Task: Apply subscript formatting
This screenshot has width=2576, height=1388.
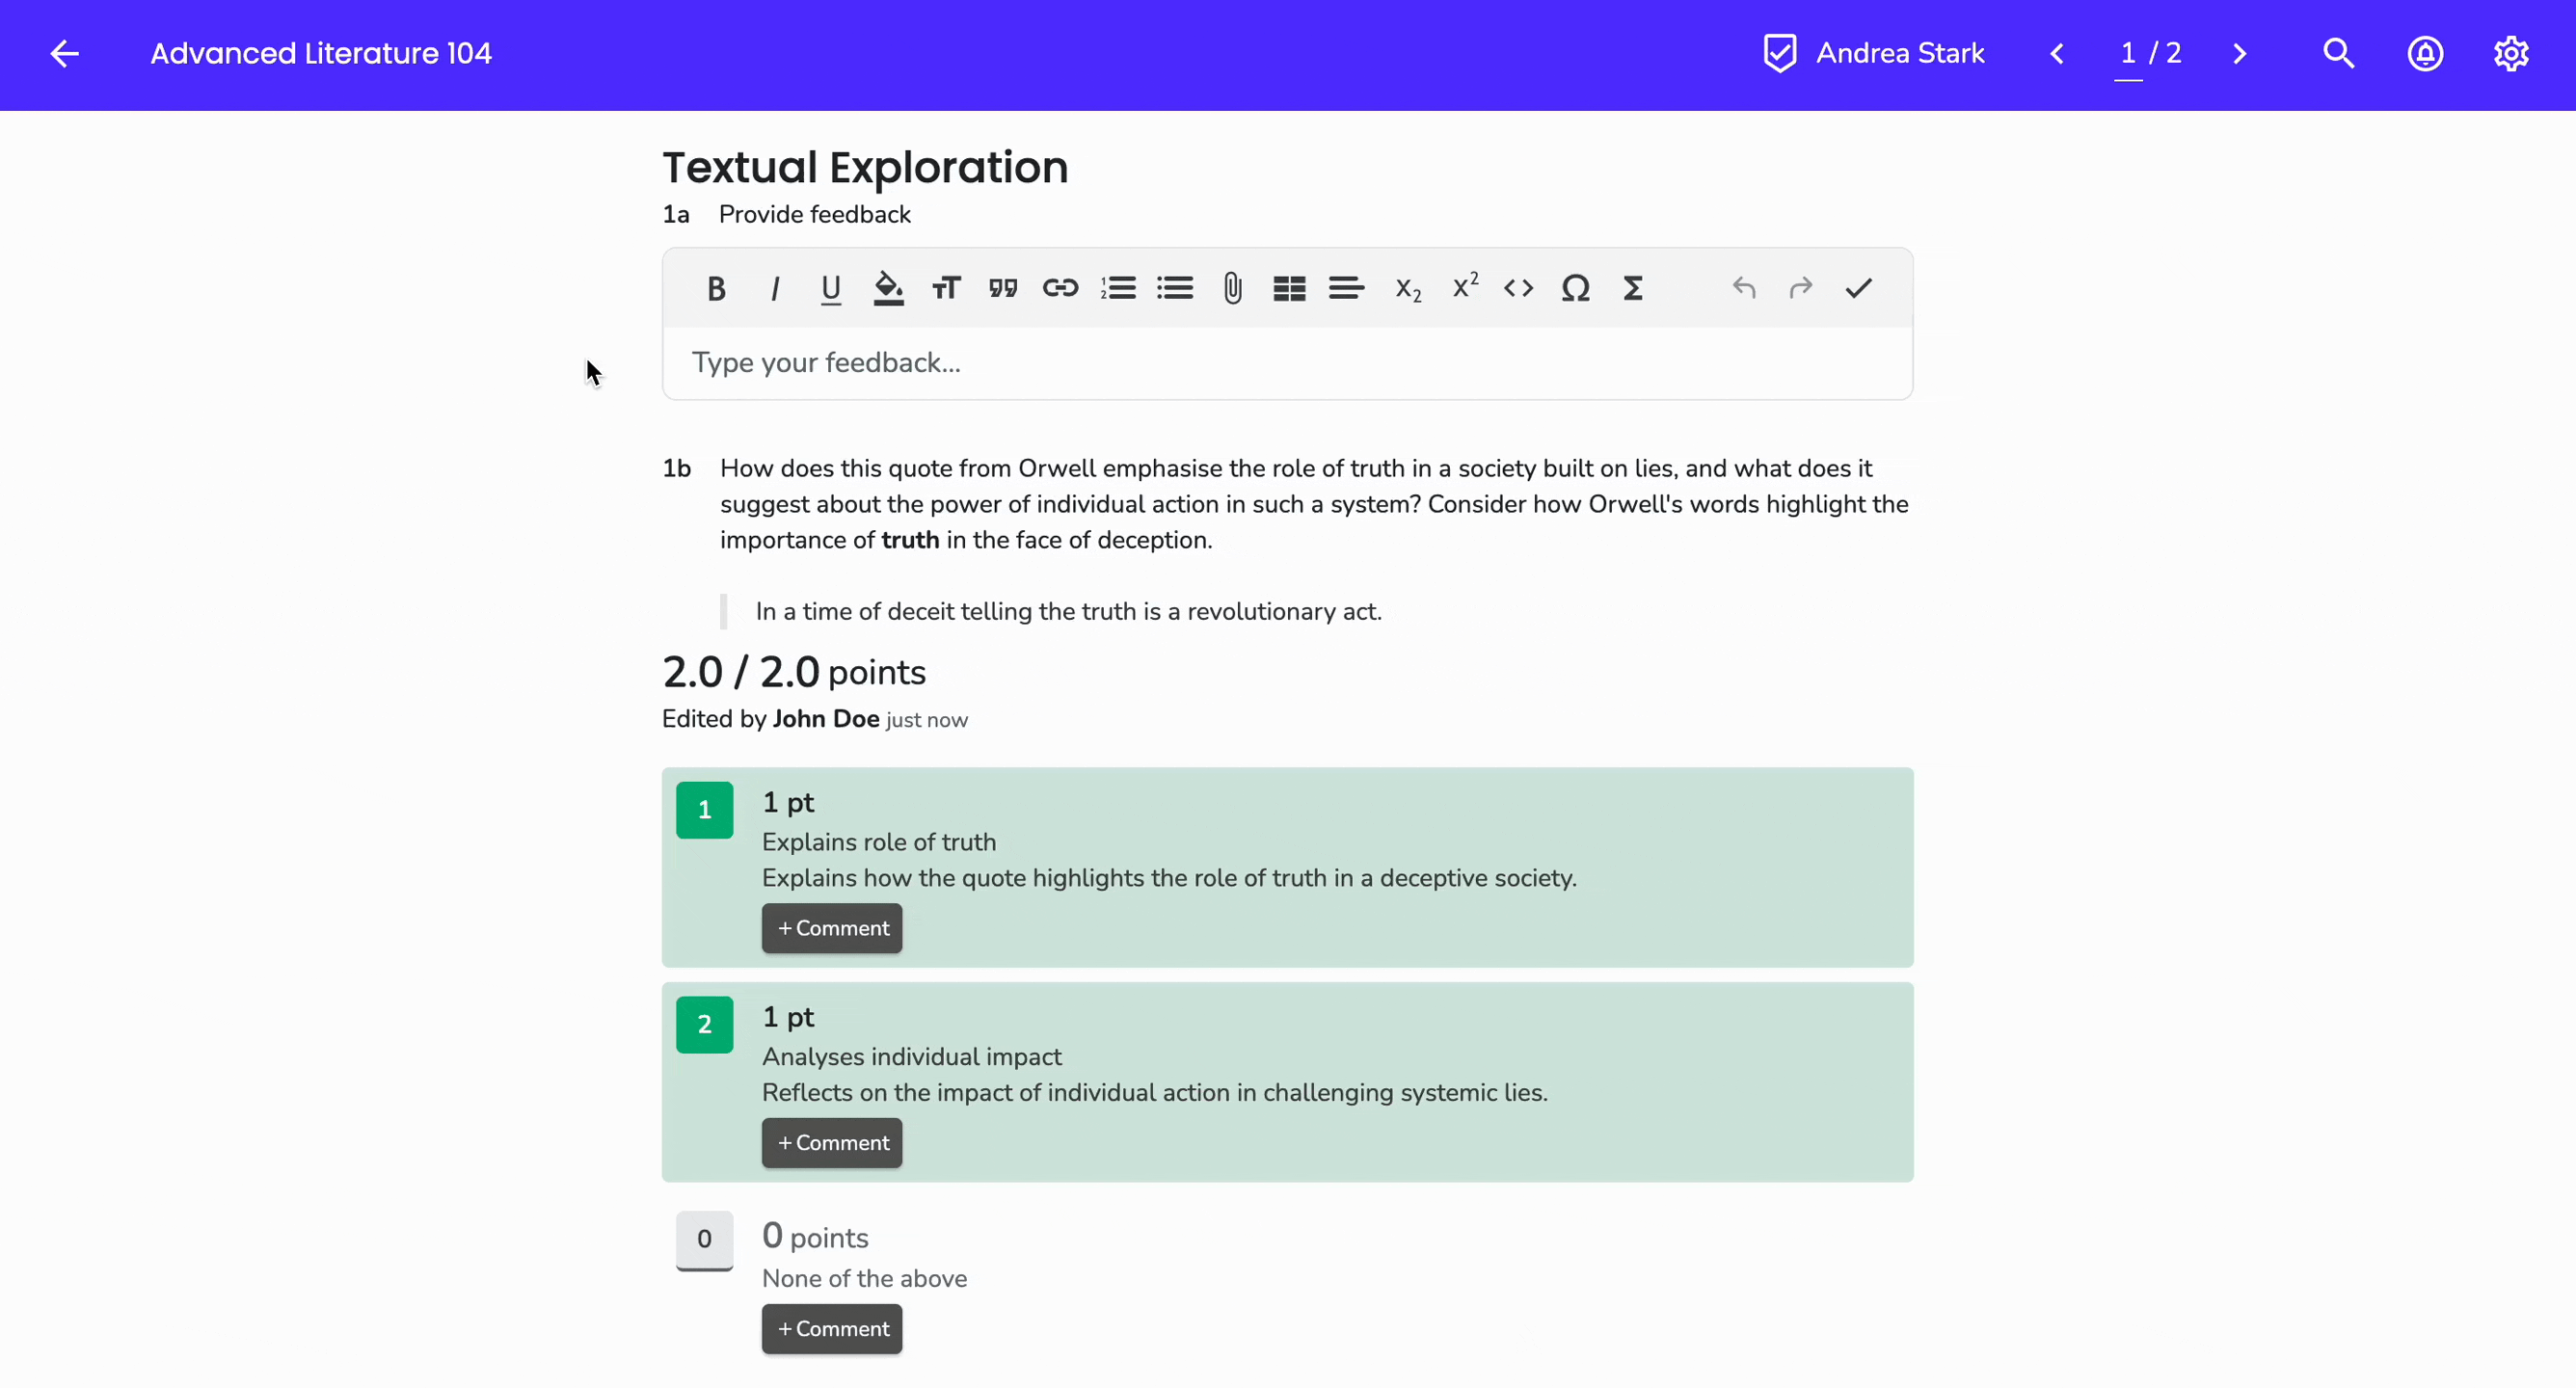Action: pyautogui.click(x=1408, y=289)
